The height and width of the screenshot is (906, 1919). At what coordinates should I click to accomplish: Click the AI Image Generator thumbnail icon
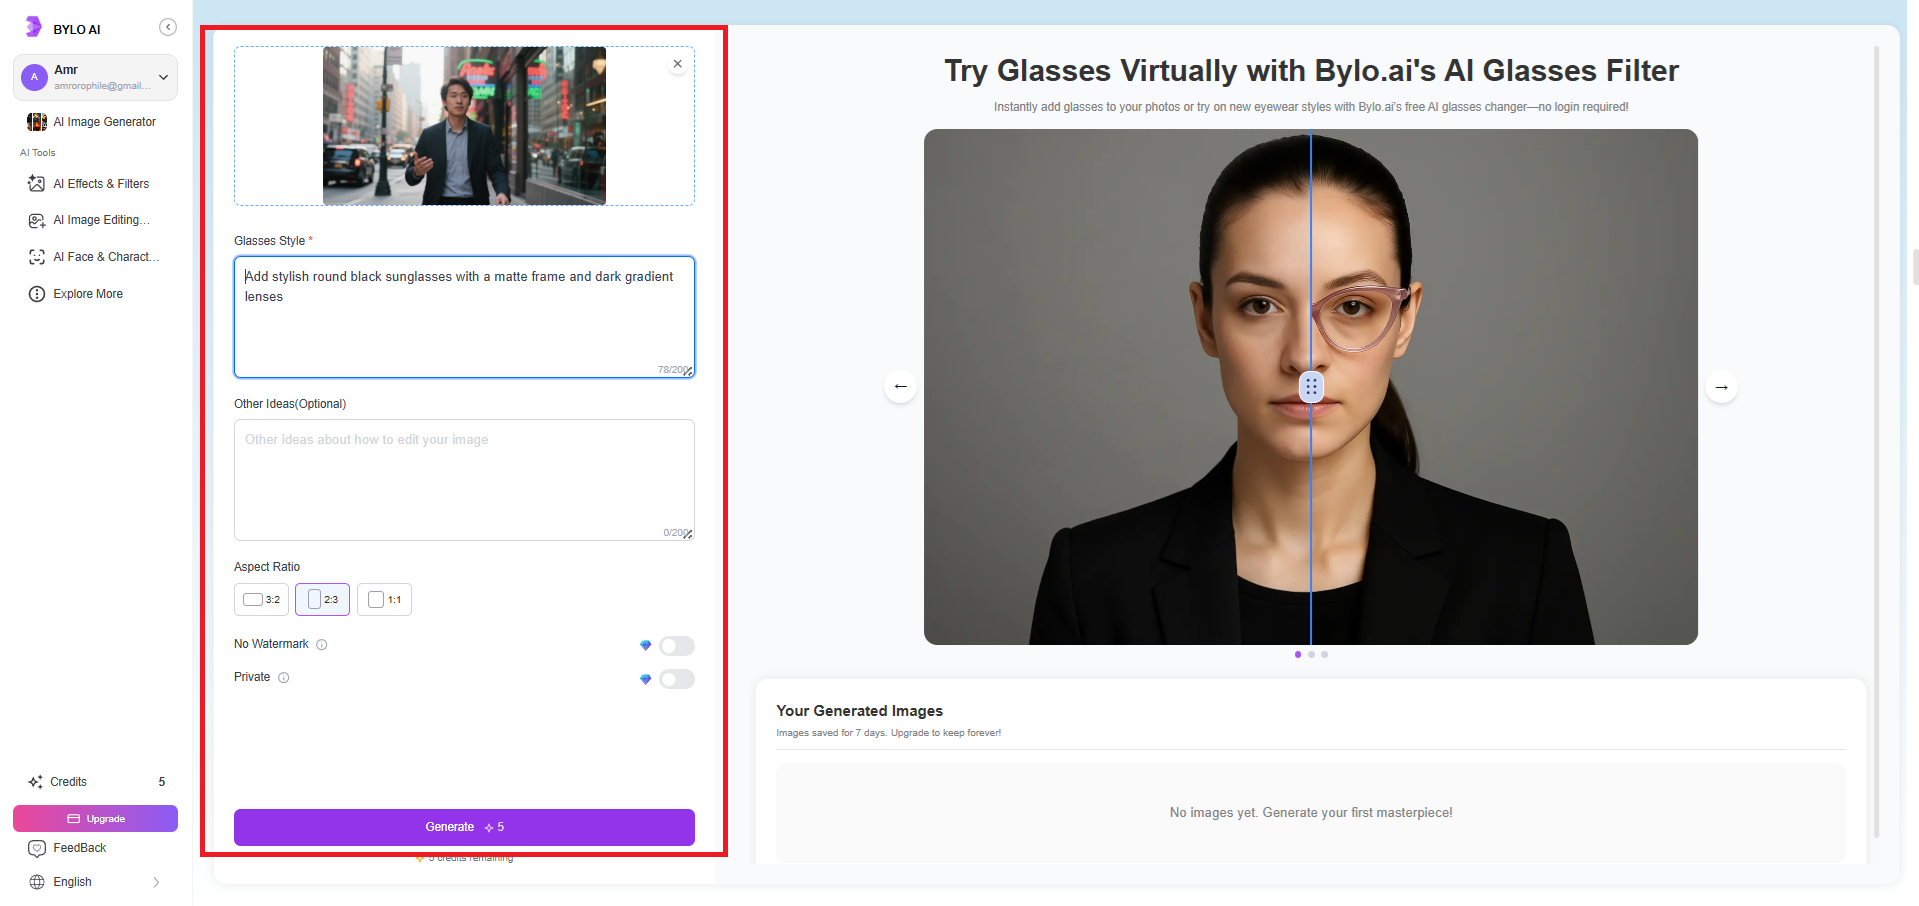pos(37,122)
